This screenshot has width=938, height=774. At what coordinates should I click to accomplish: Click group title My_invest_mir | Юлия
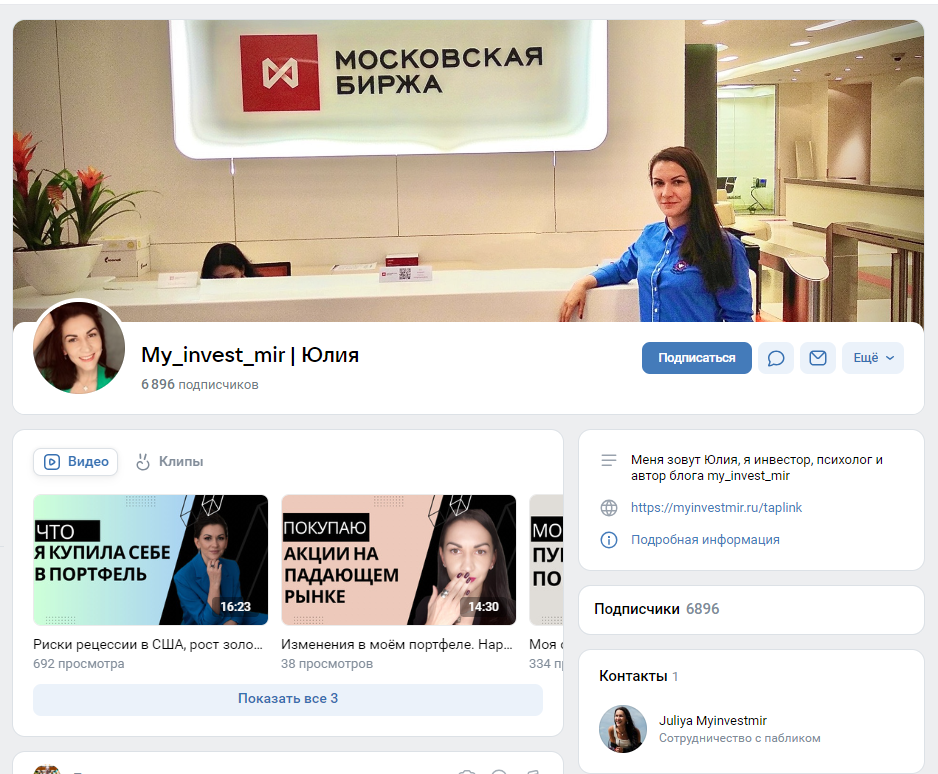(250, 355)
